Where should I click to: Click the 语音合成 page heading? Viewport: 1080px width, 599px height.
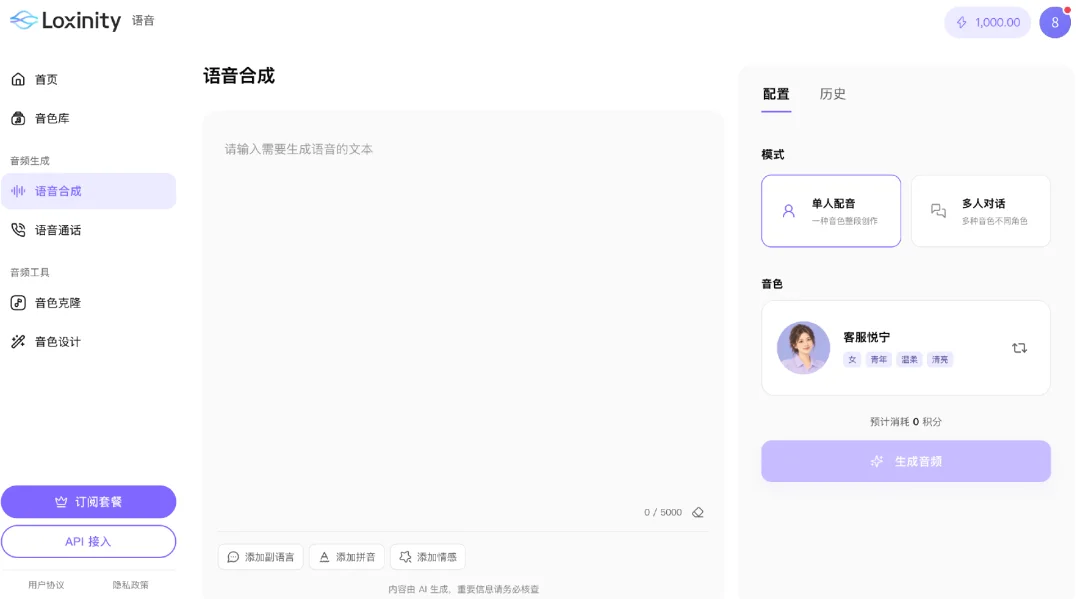click(x=239, y=76)
